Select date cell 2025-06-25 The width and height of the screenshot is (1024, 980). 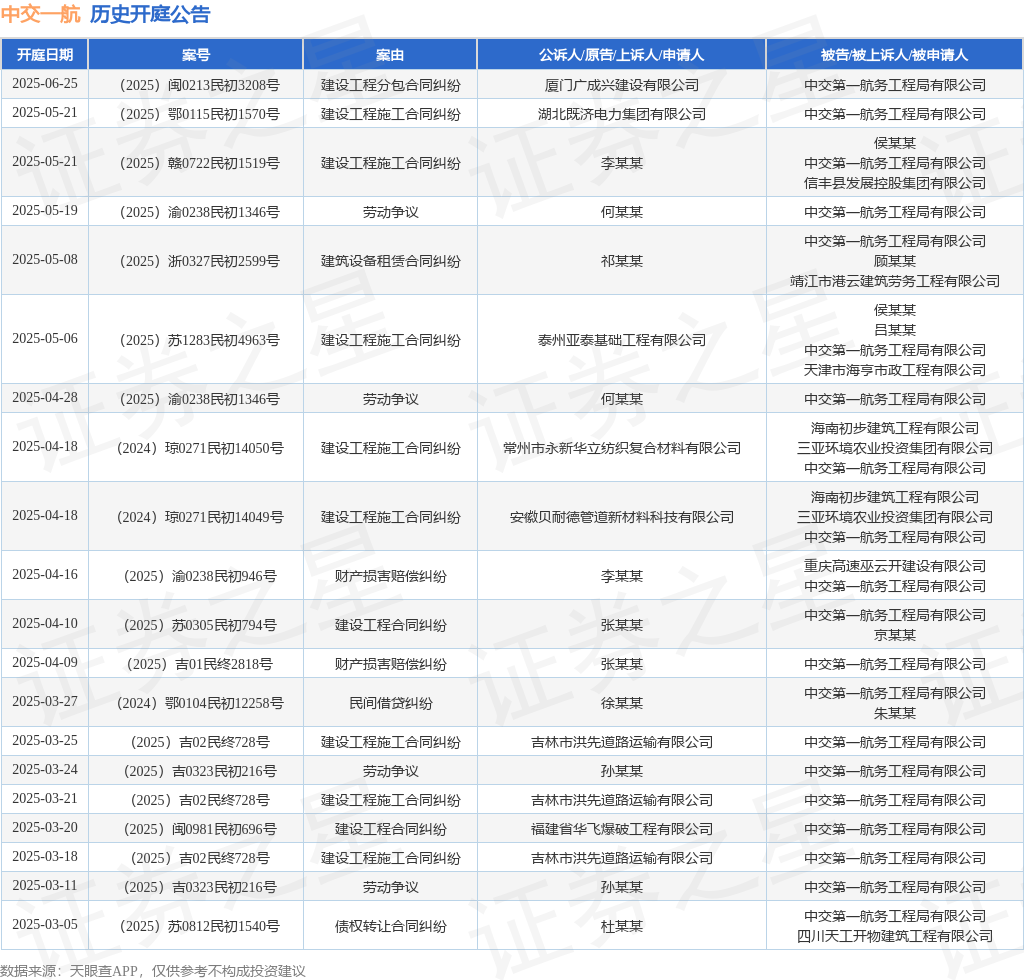coord(44,84)
